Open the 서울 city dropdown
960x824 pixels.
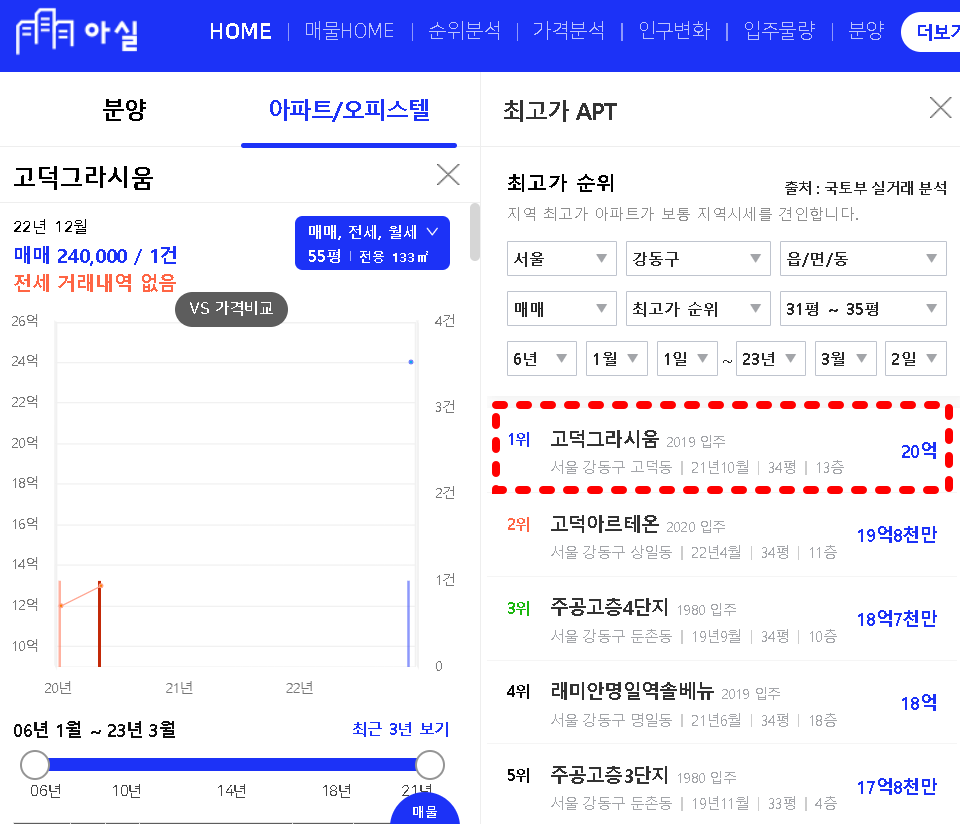pos(561,259)
